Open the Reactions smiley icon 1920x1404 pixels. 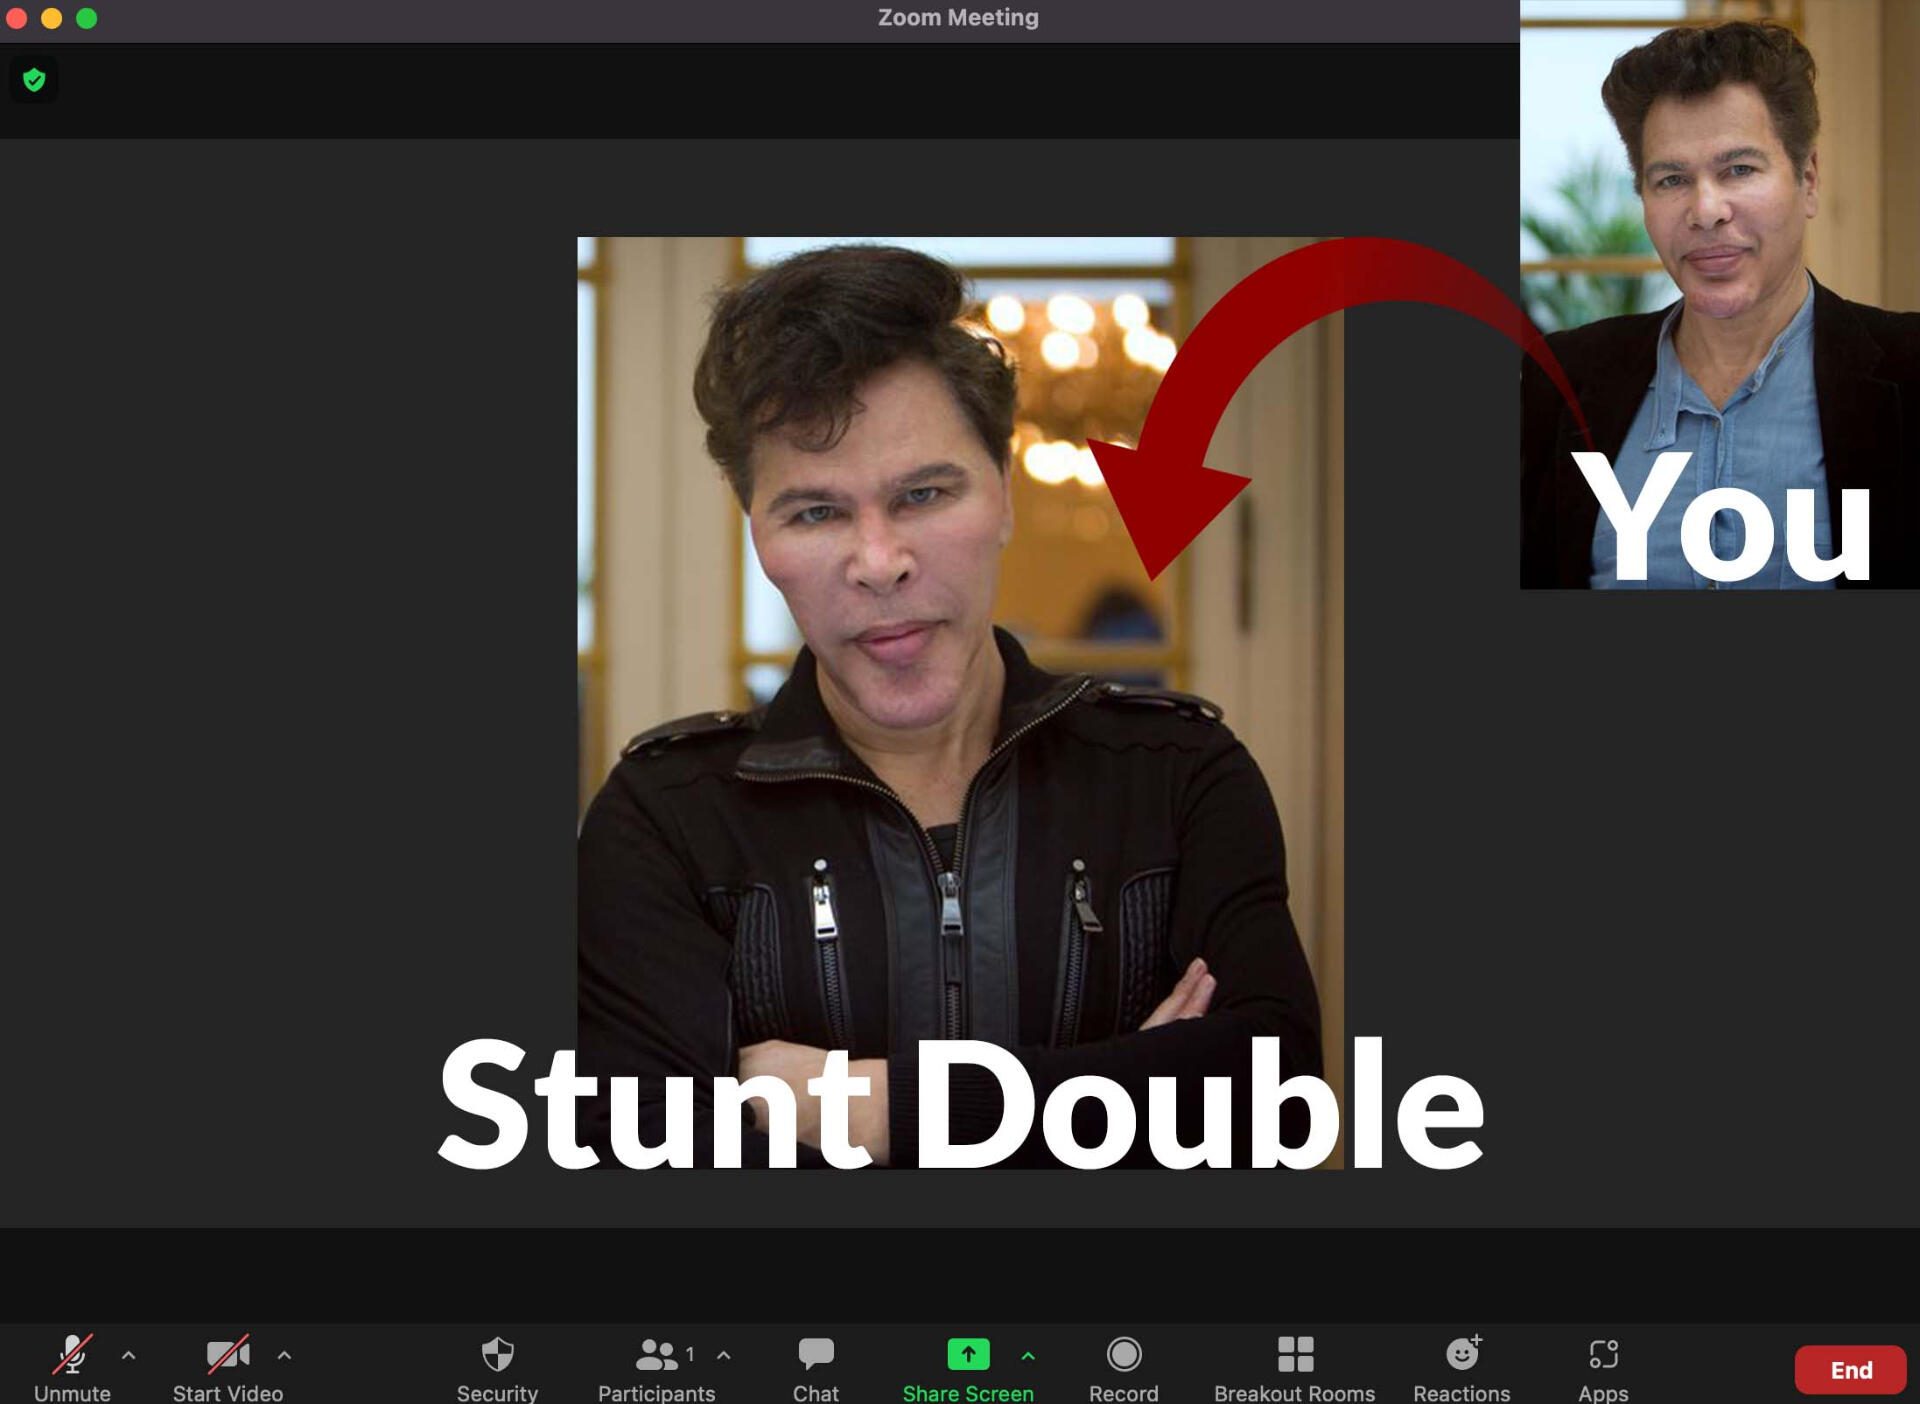1462,1355
